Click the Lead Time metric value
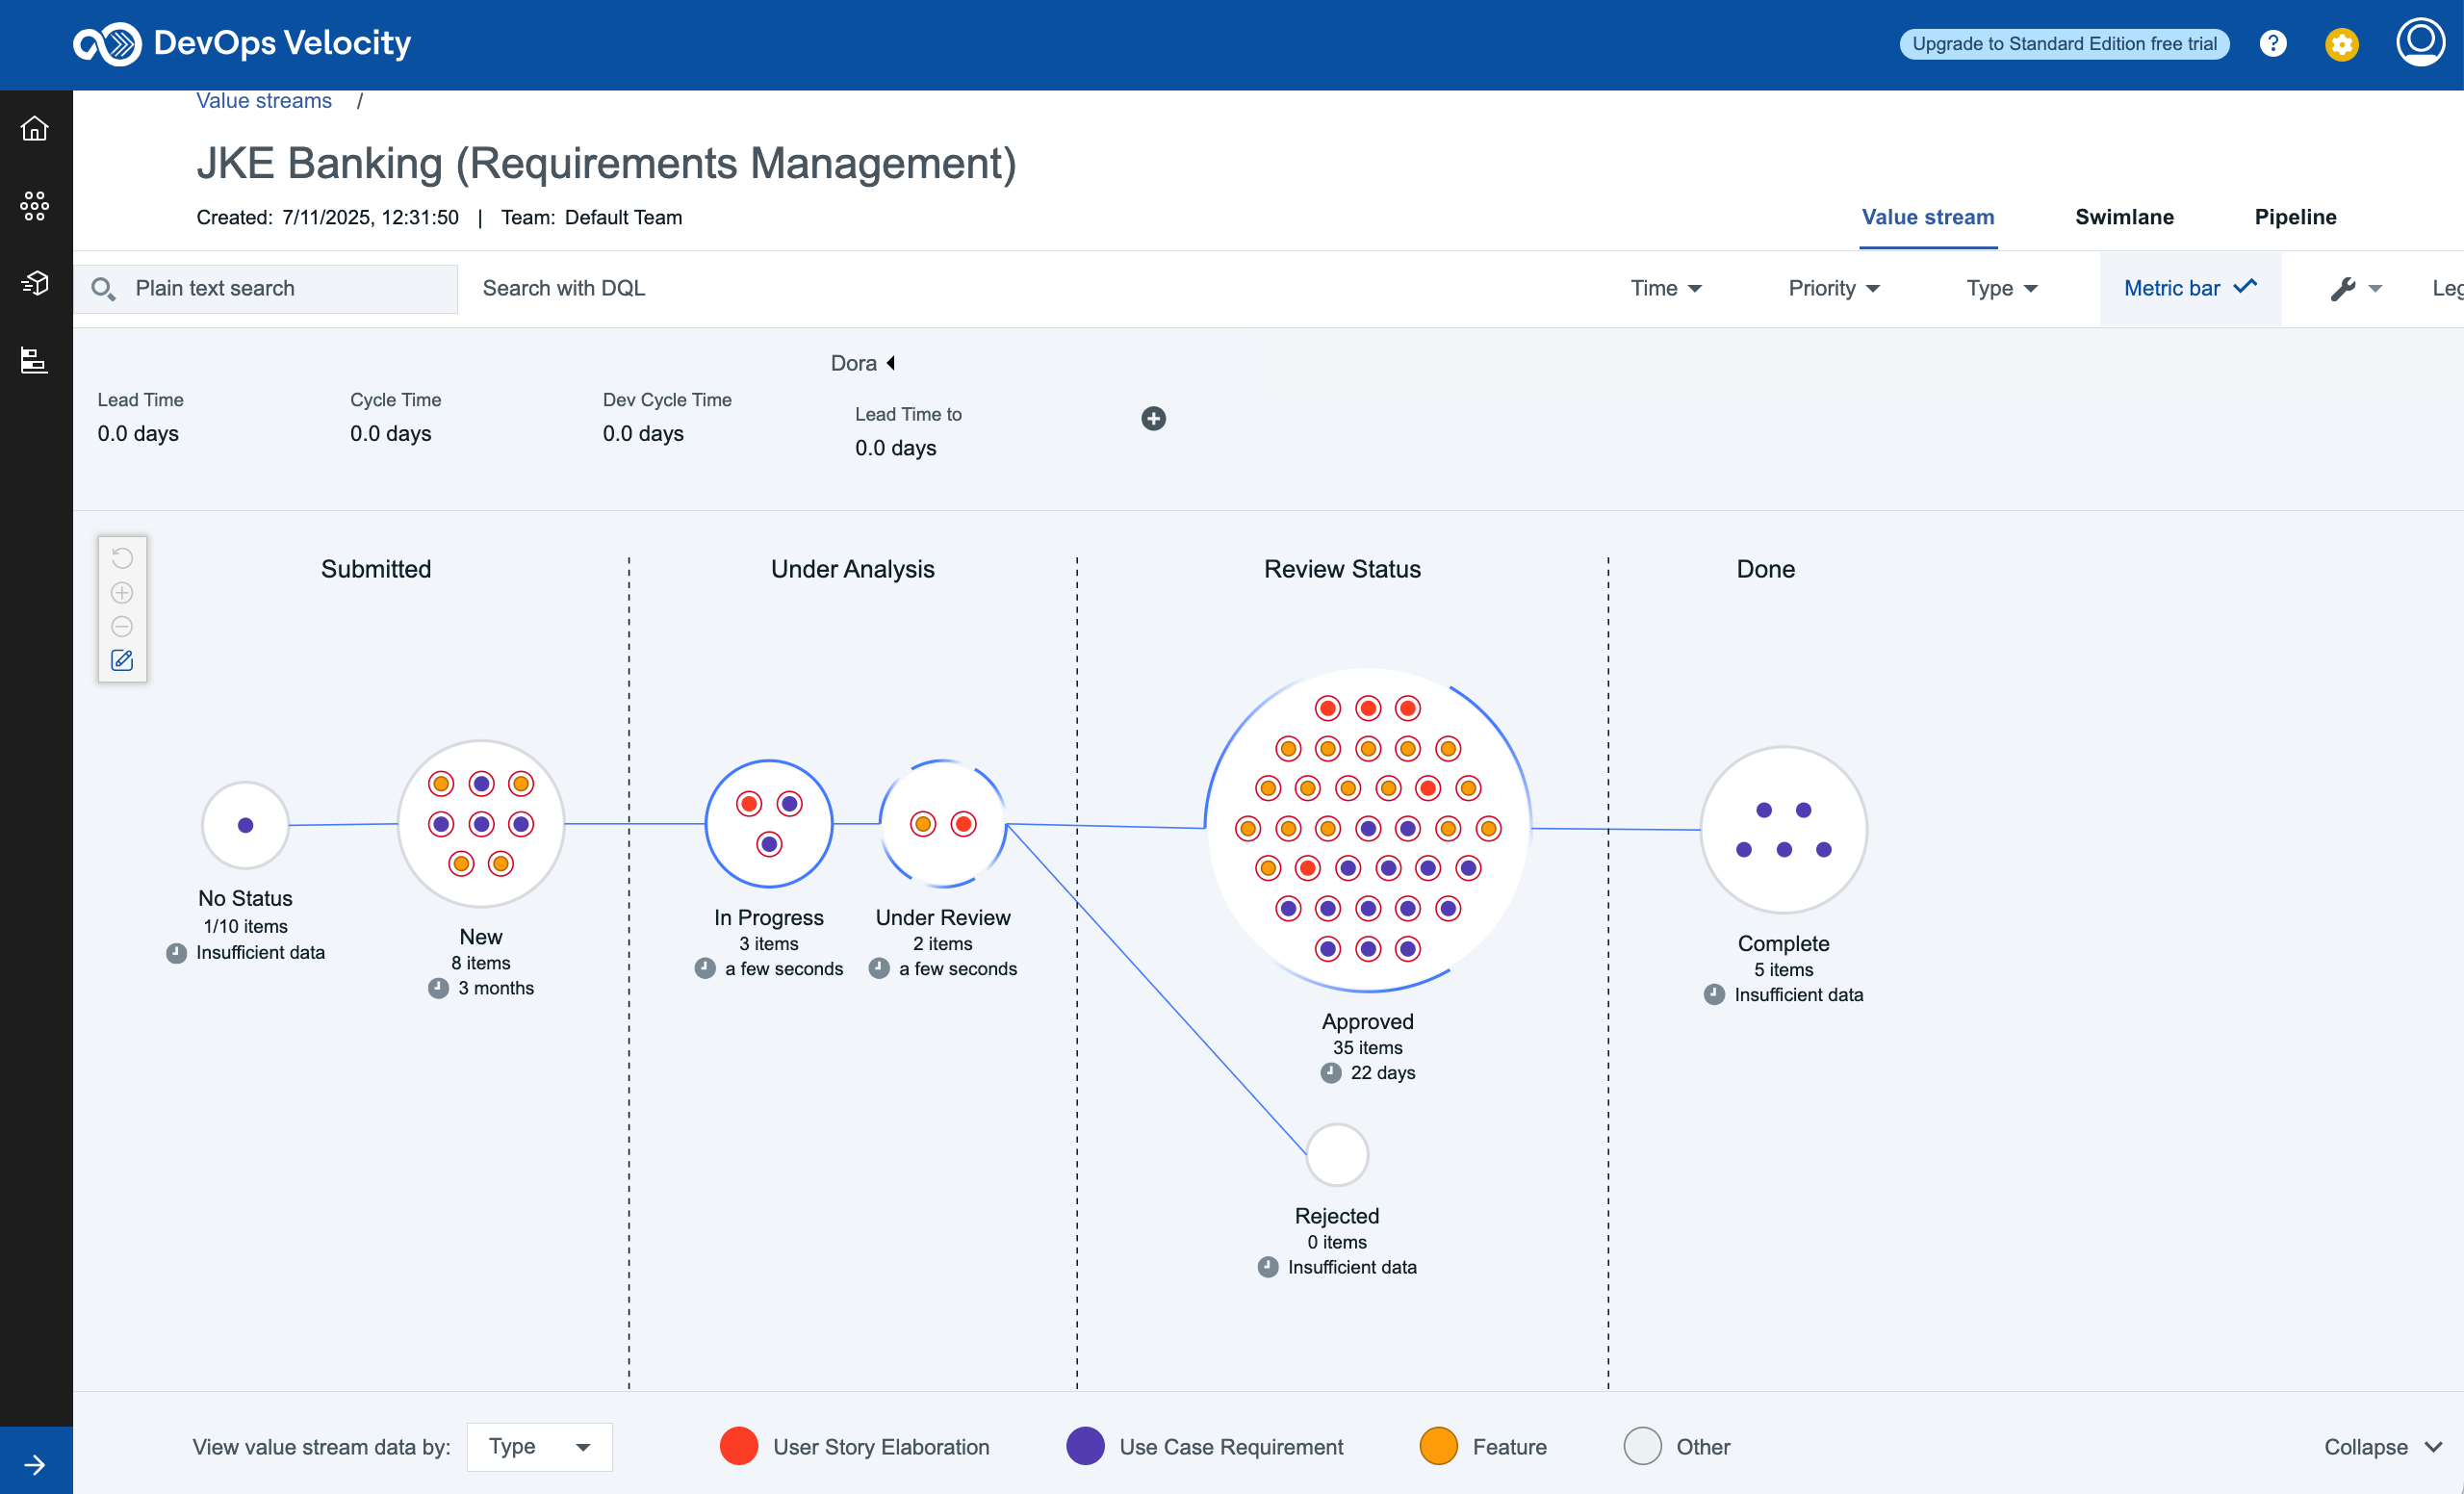This screenshot has height=1494, width=2464. point(138,433)
